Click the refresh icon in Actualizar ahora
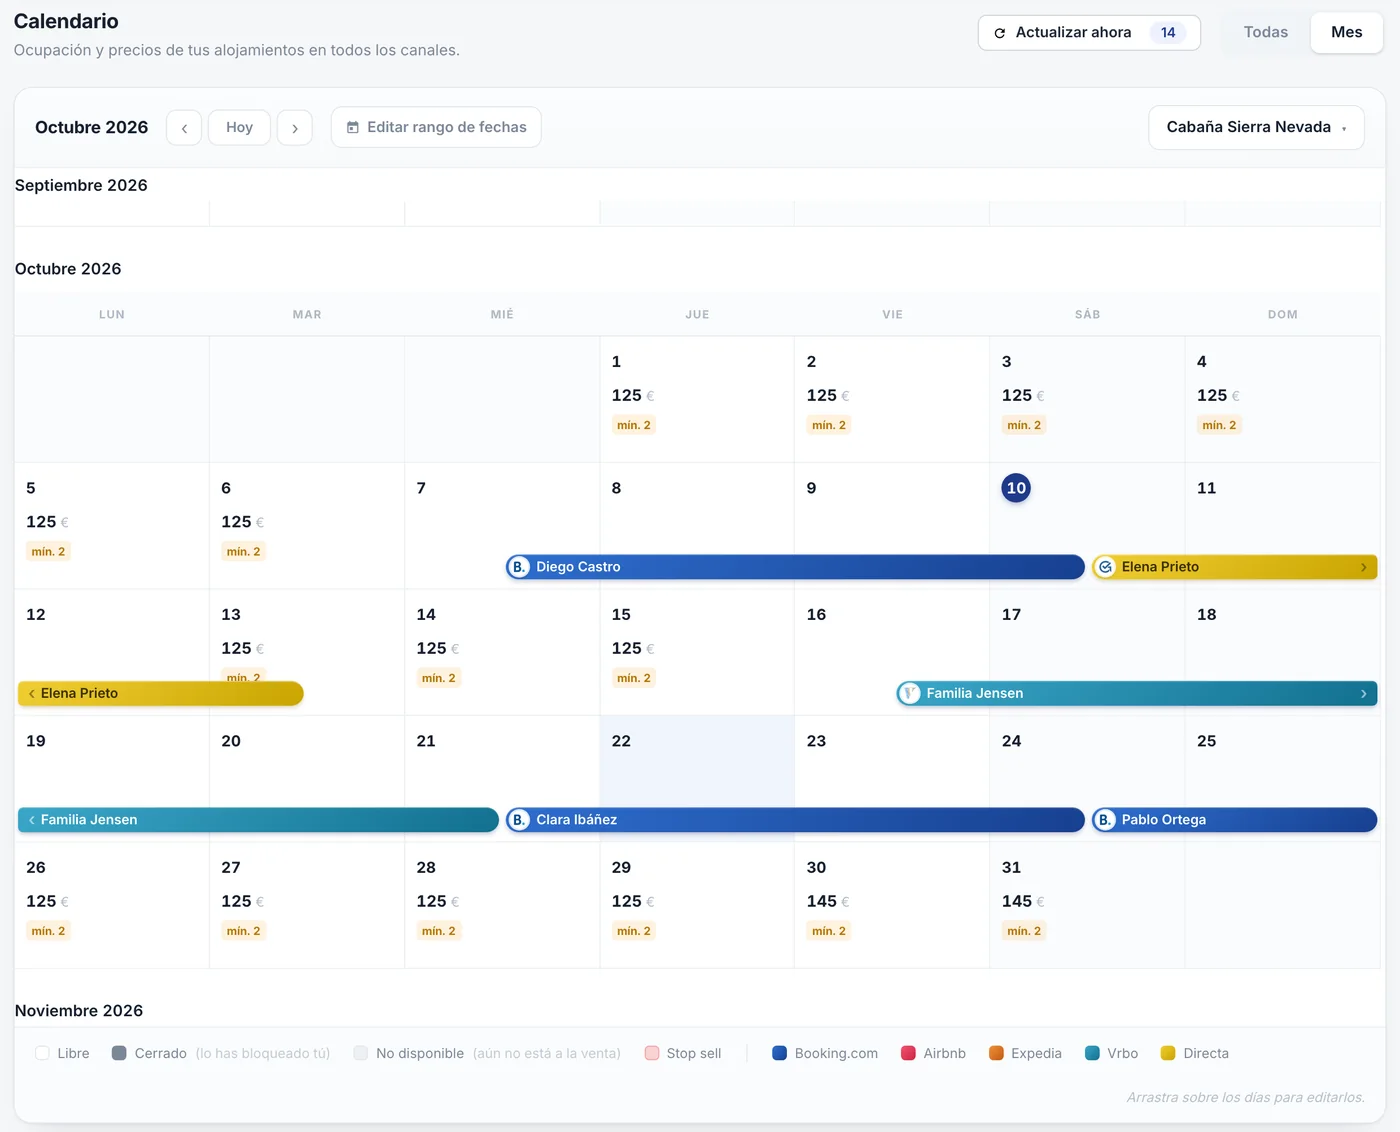1400x1132 pixels. (x=999, y=33)
